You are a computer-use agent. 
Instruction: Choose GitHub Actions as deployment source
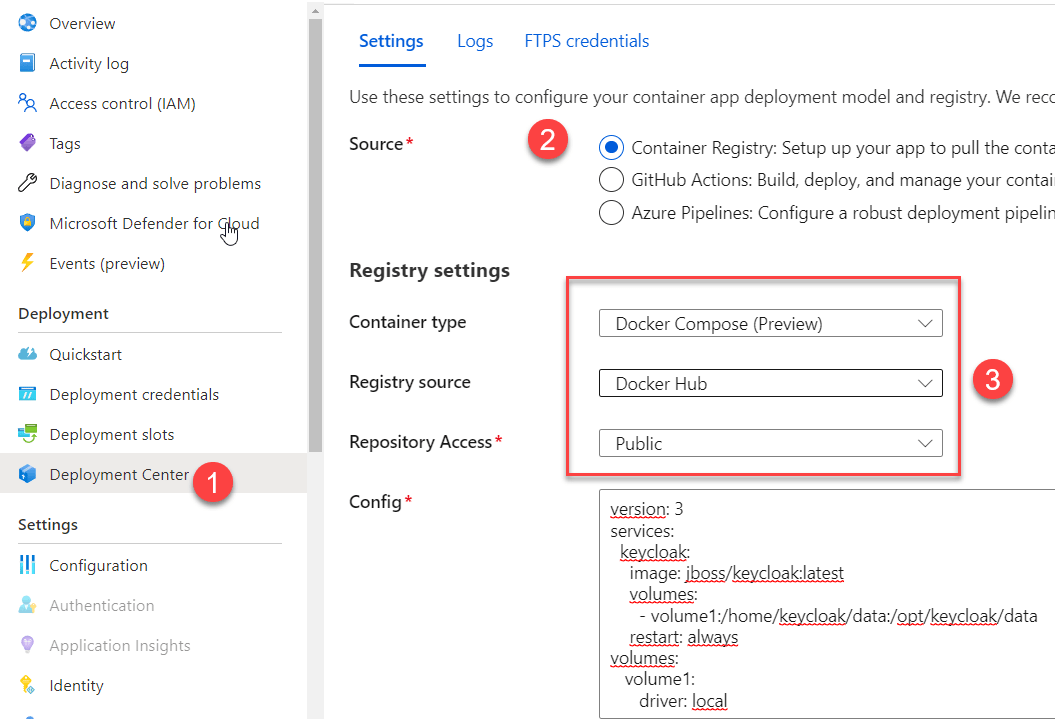[x=611, y=180]
